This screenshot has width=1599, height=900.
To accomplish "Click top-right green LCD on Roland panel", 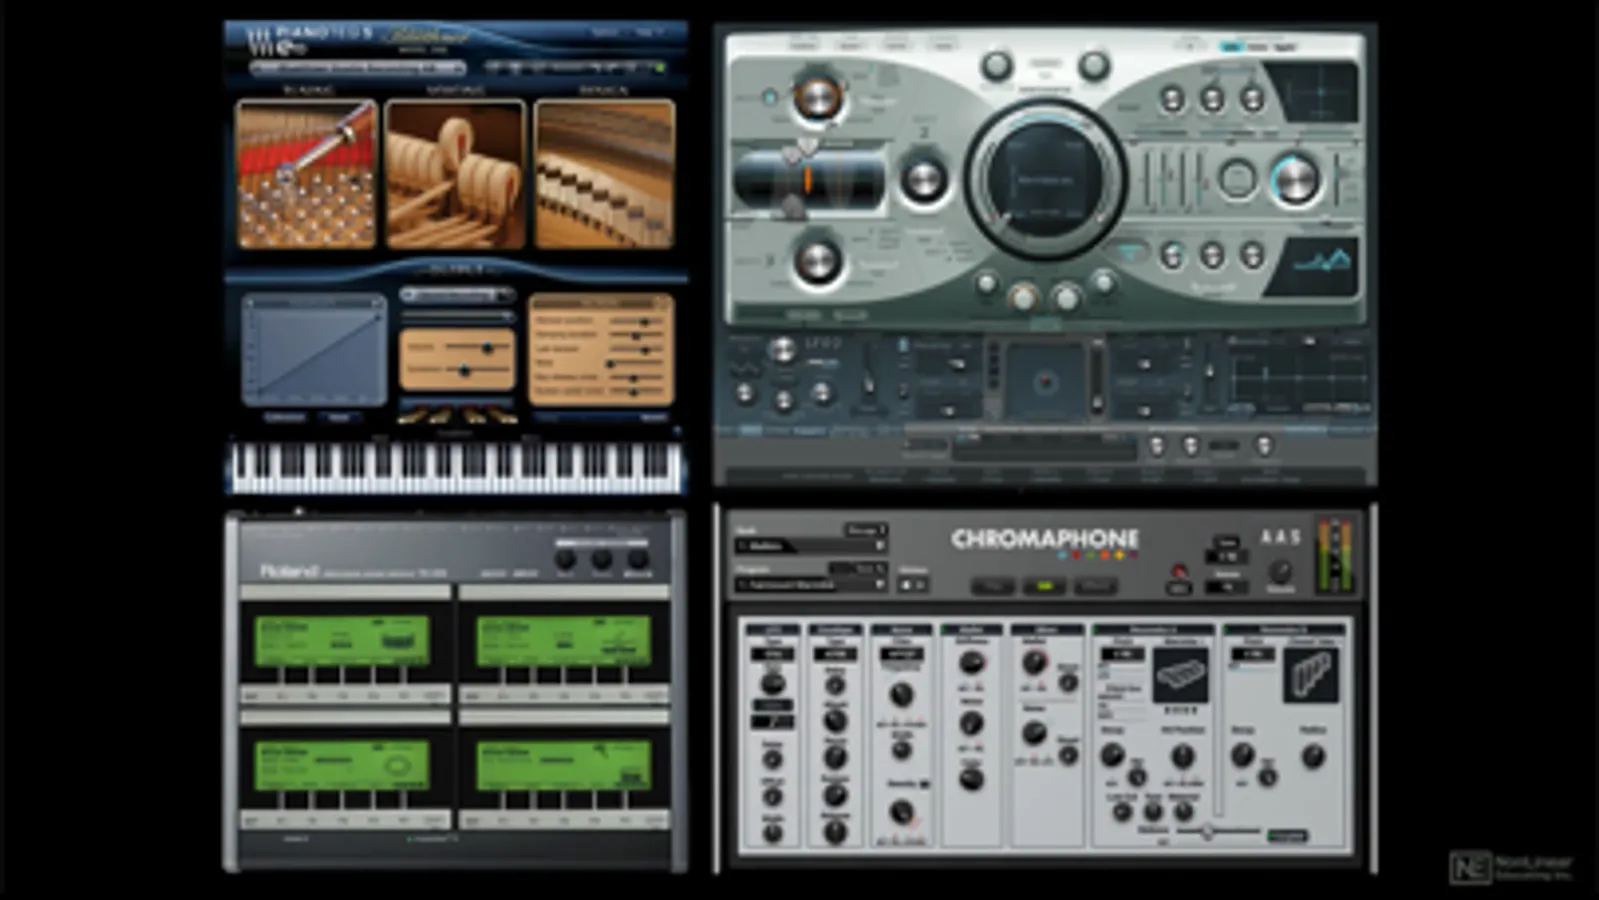I will pos(563,641).
